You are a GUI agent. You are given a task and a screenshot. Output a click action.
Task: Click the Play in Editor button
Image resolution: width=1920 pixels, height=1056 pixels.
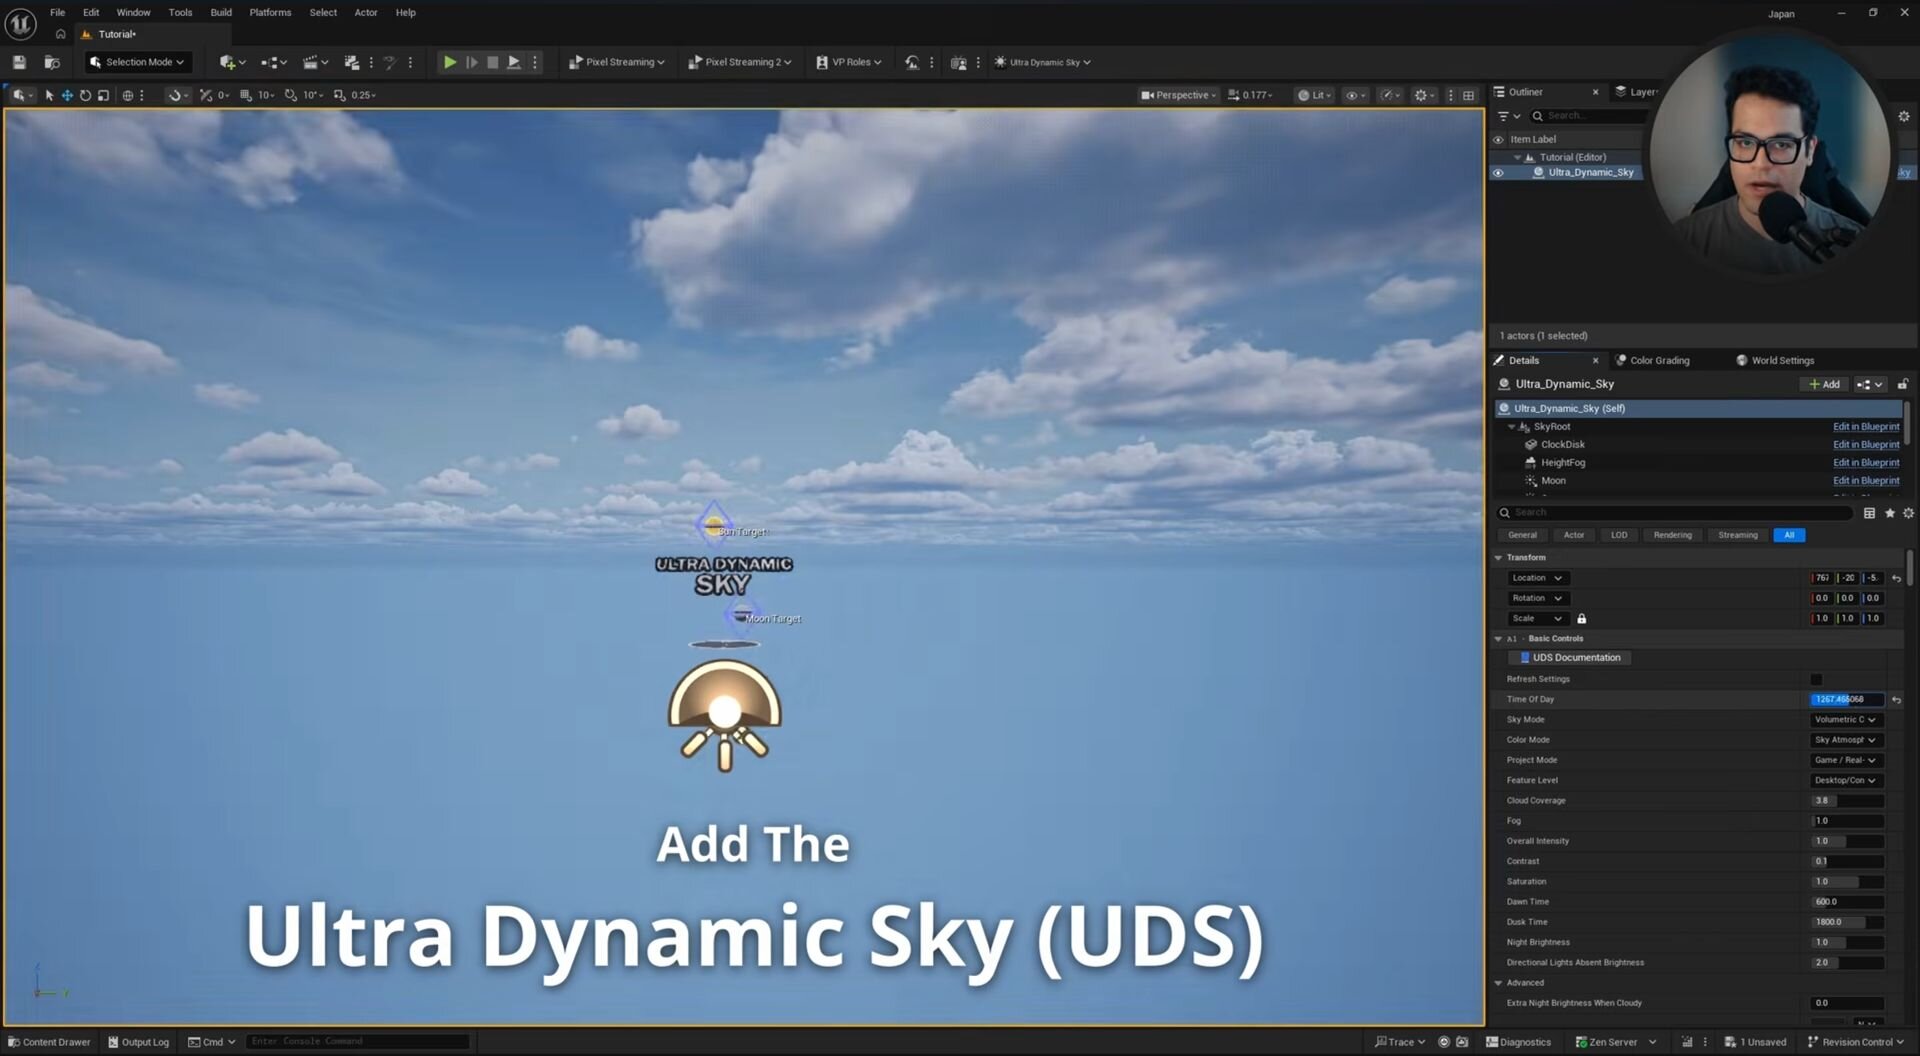(450, 62)
